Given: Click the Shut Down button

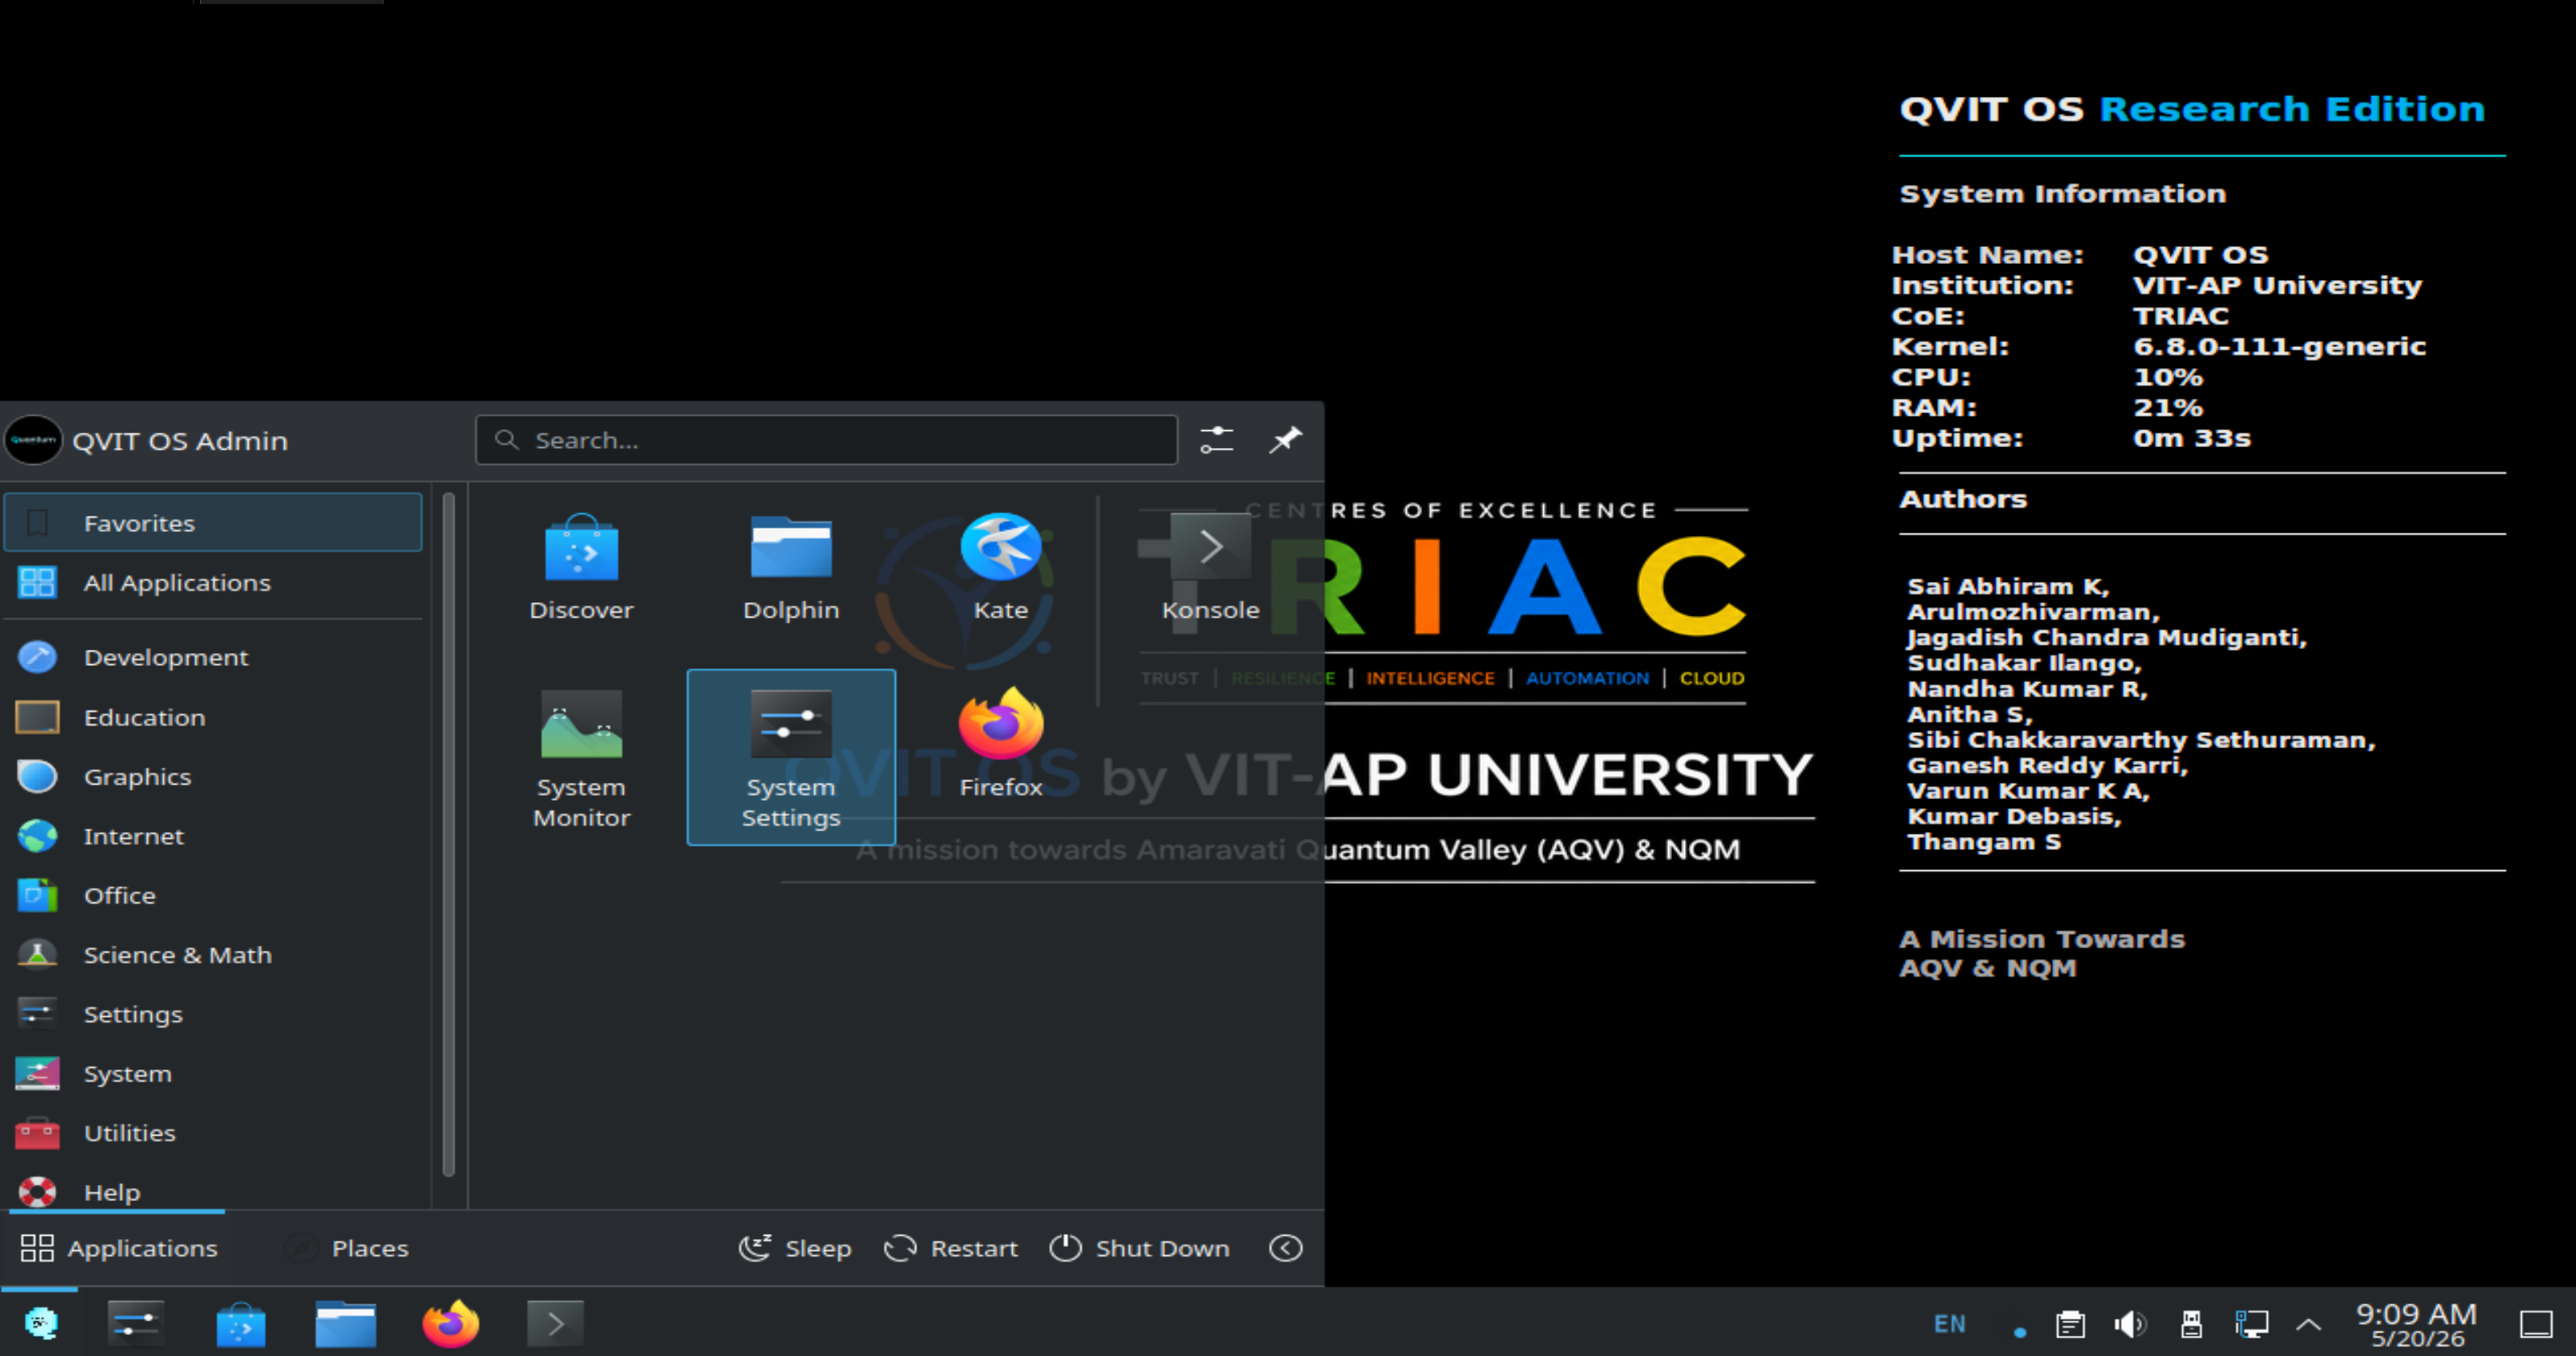Looking at the screenshot, I should (x=1140, y=1248).
